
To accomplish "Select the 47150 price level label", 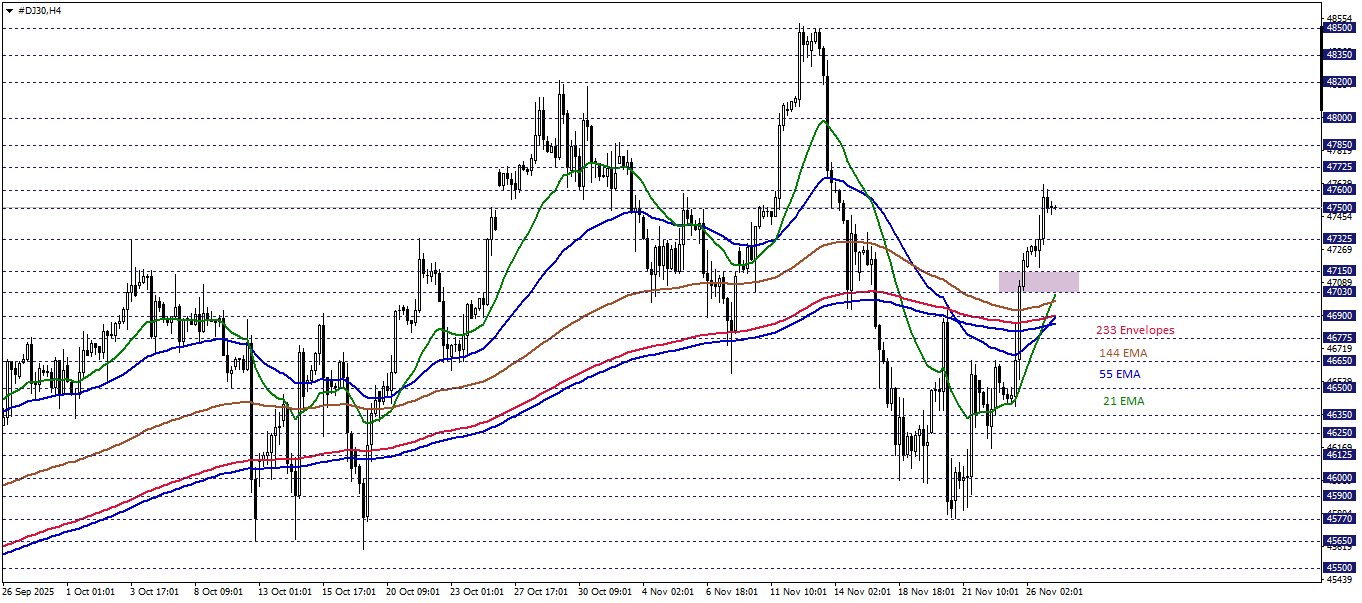I will click(1340, 270).
